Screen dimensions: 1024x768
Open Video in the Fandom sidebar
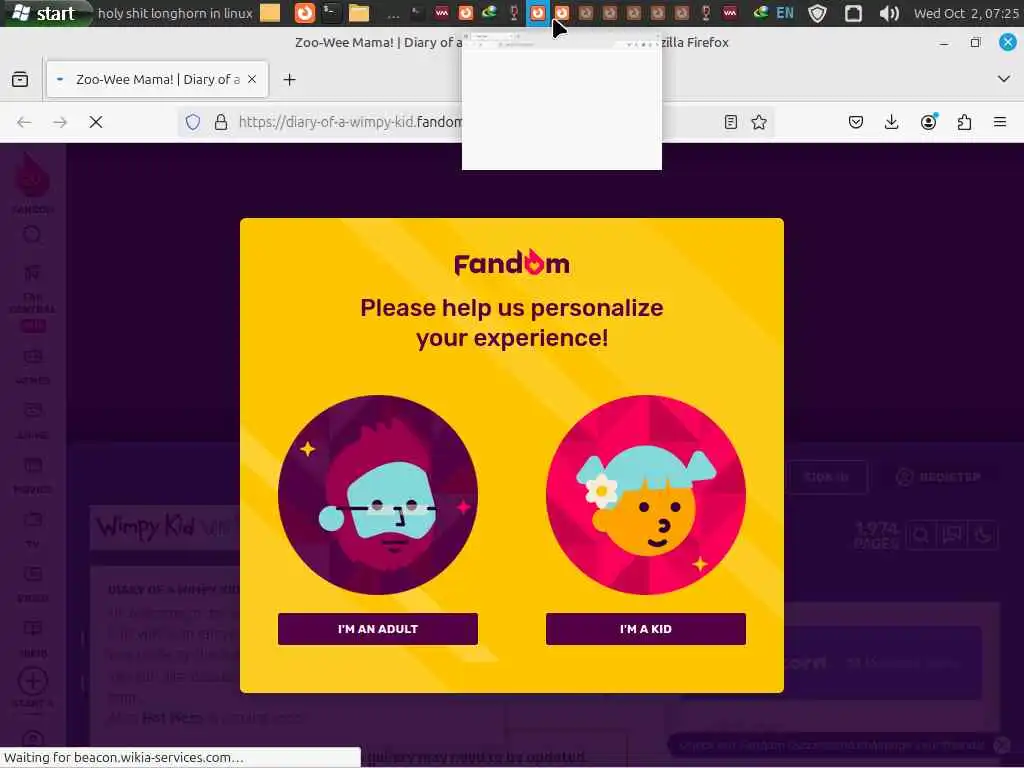point(33,584)
